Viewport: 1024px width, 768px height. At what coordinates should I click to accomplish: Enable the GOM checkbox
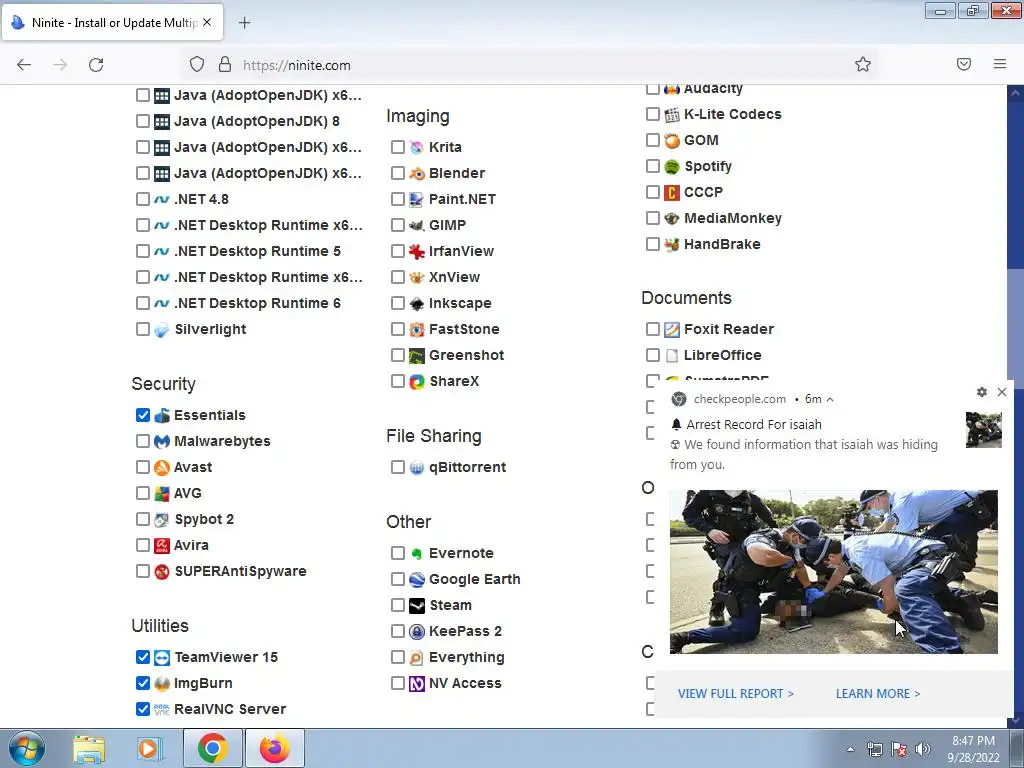pyautogui.click(x=652, y=140)
